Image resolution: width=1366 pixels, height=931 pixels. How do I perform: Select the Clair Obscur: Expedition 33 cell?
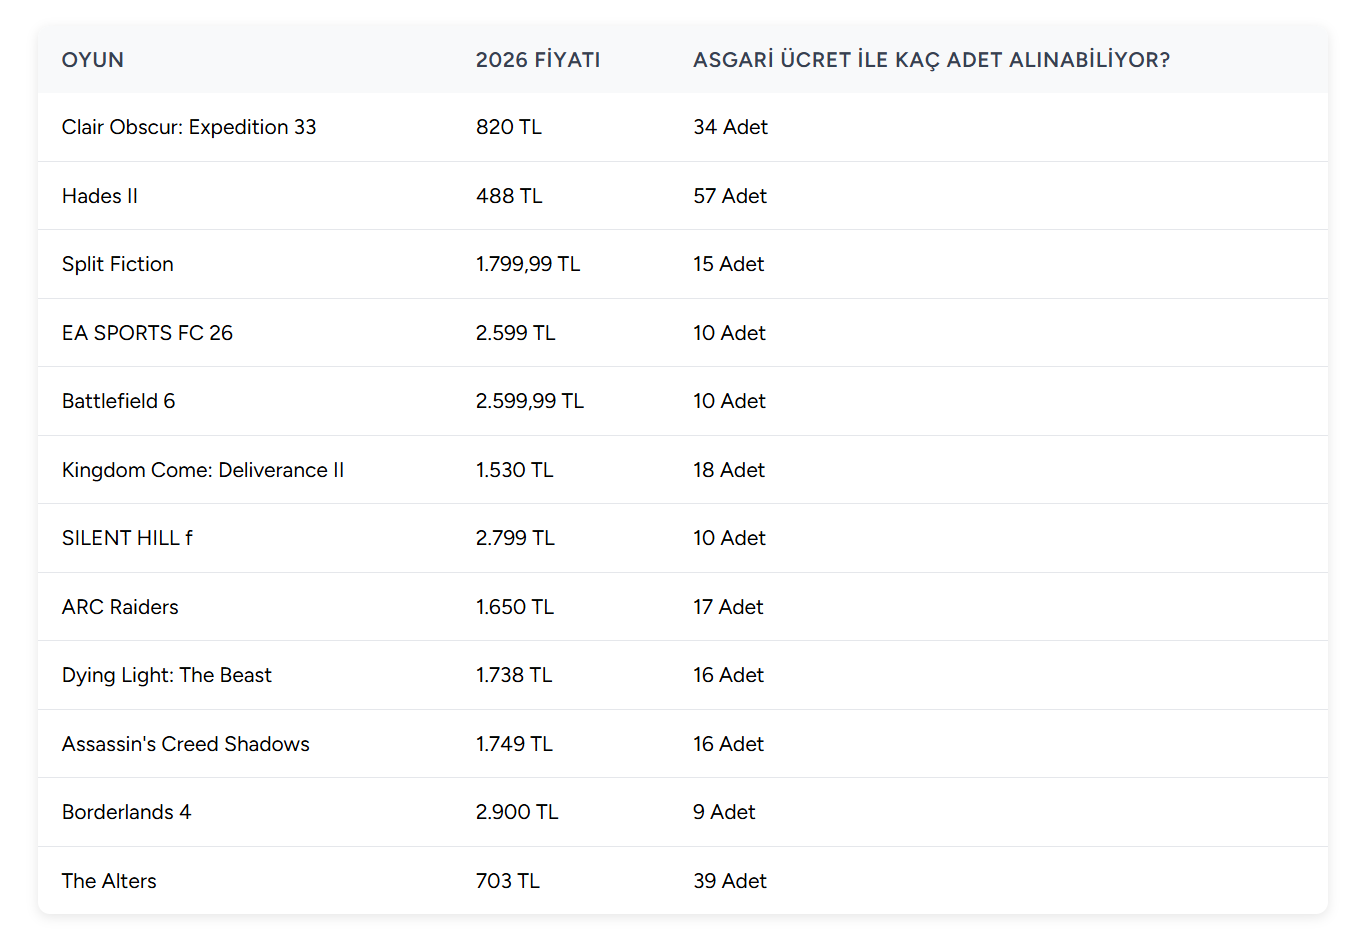pyautogui.click(x=189, y=127)
